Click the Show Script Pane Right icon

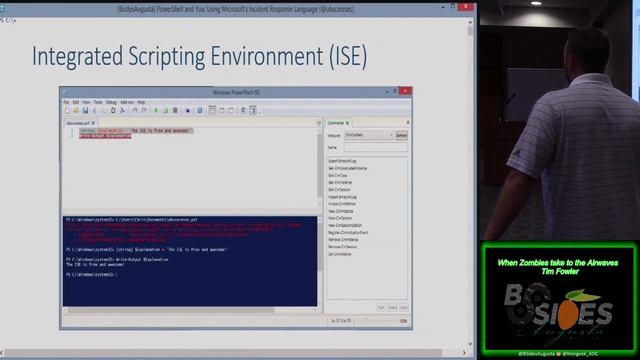coord(222,110)
